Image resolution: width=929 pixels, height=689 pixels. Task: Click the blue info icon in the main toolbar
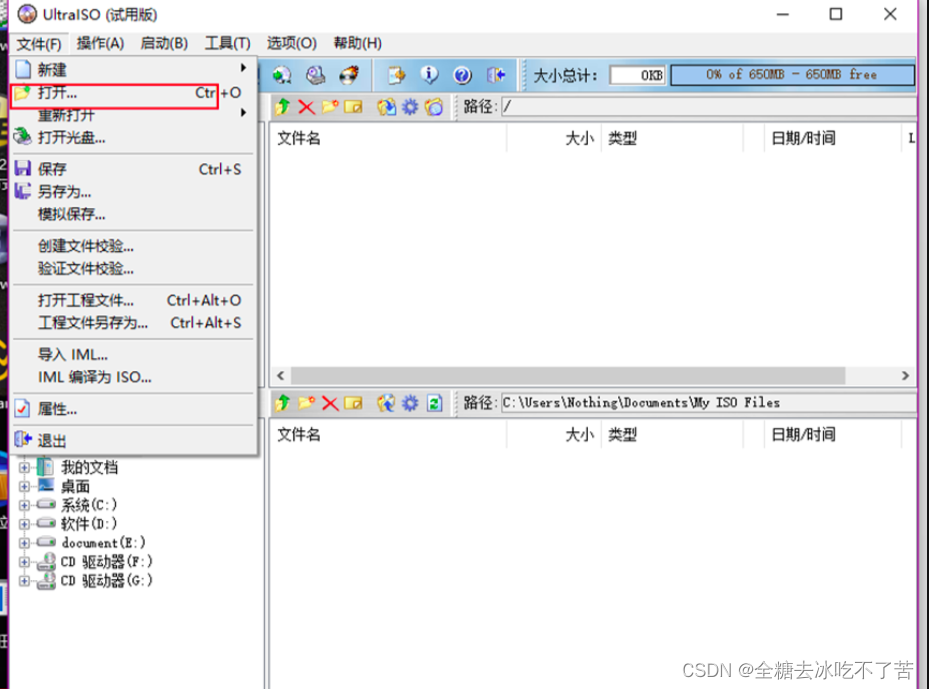click(x=429, y=75)
